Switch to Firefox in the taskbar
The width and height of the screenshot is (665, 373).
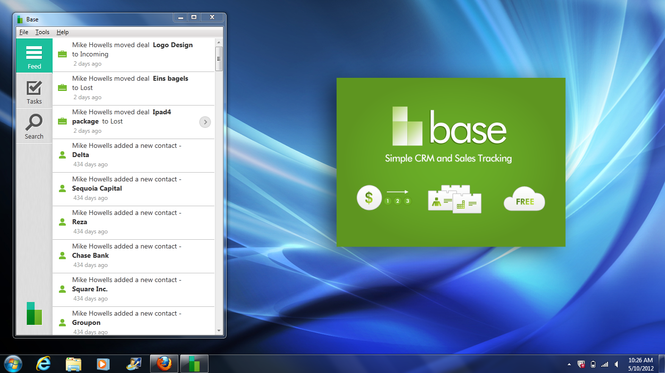[x=164, y=364]
